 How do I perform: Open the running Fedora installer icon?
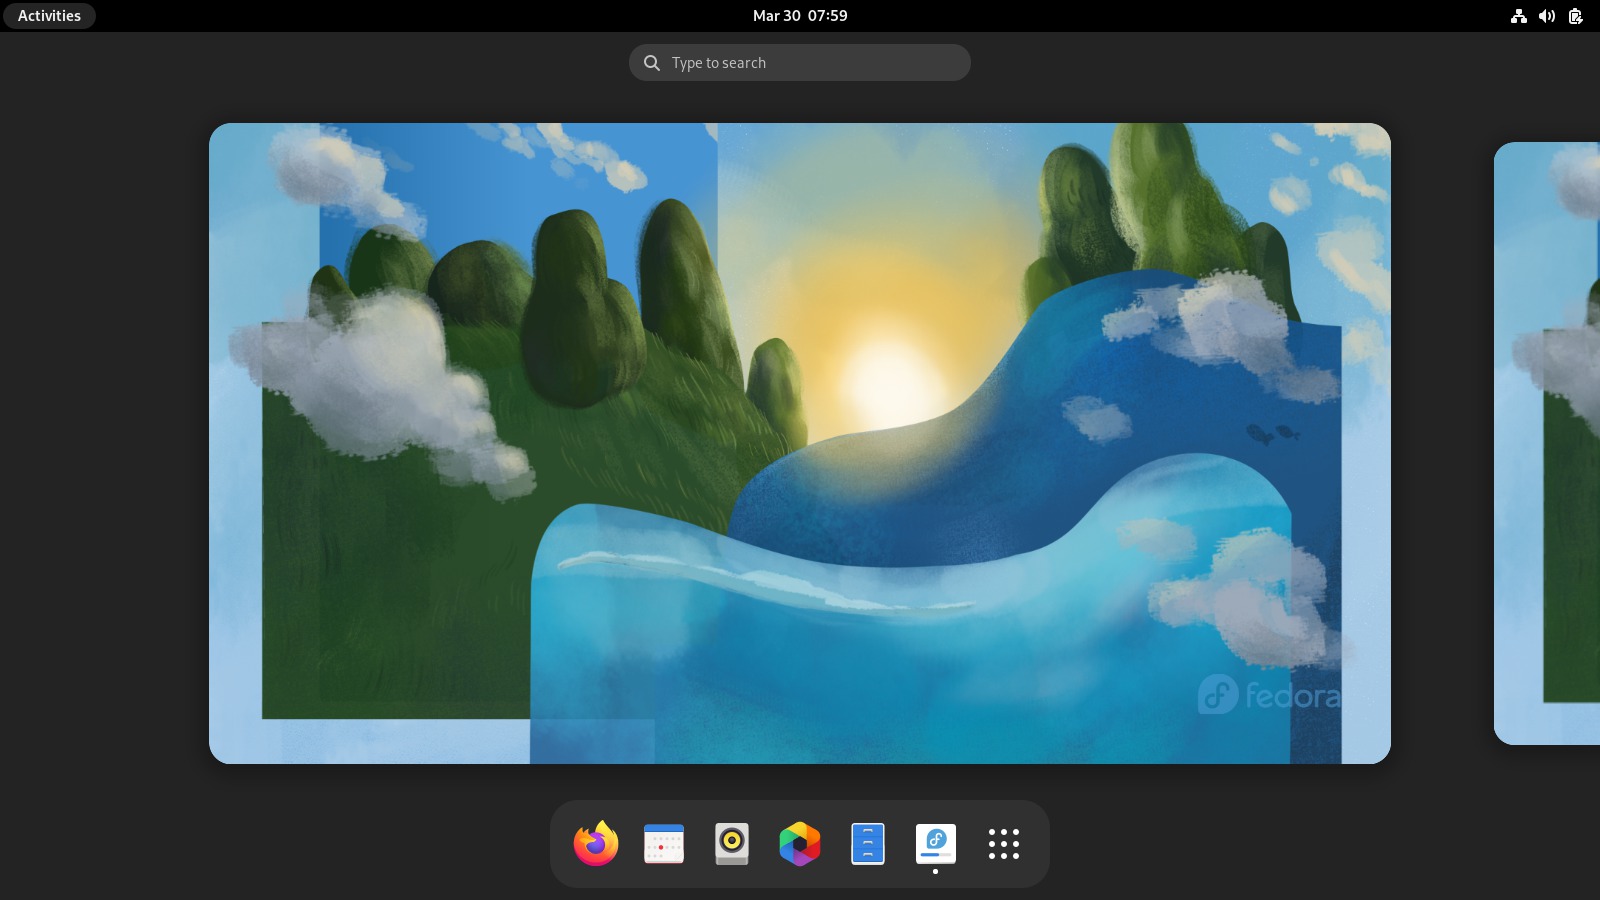click(936, 844)
